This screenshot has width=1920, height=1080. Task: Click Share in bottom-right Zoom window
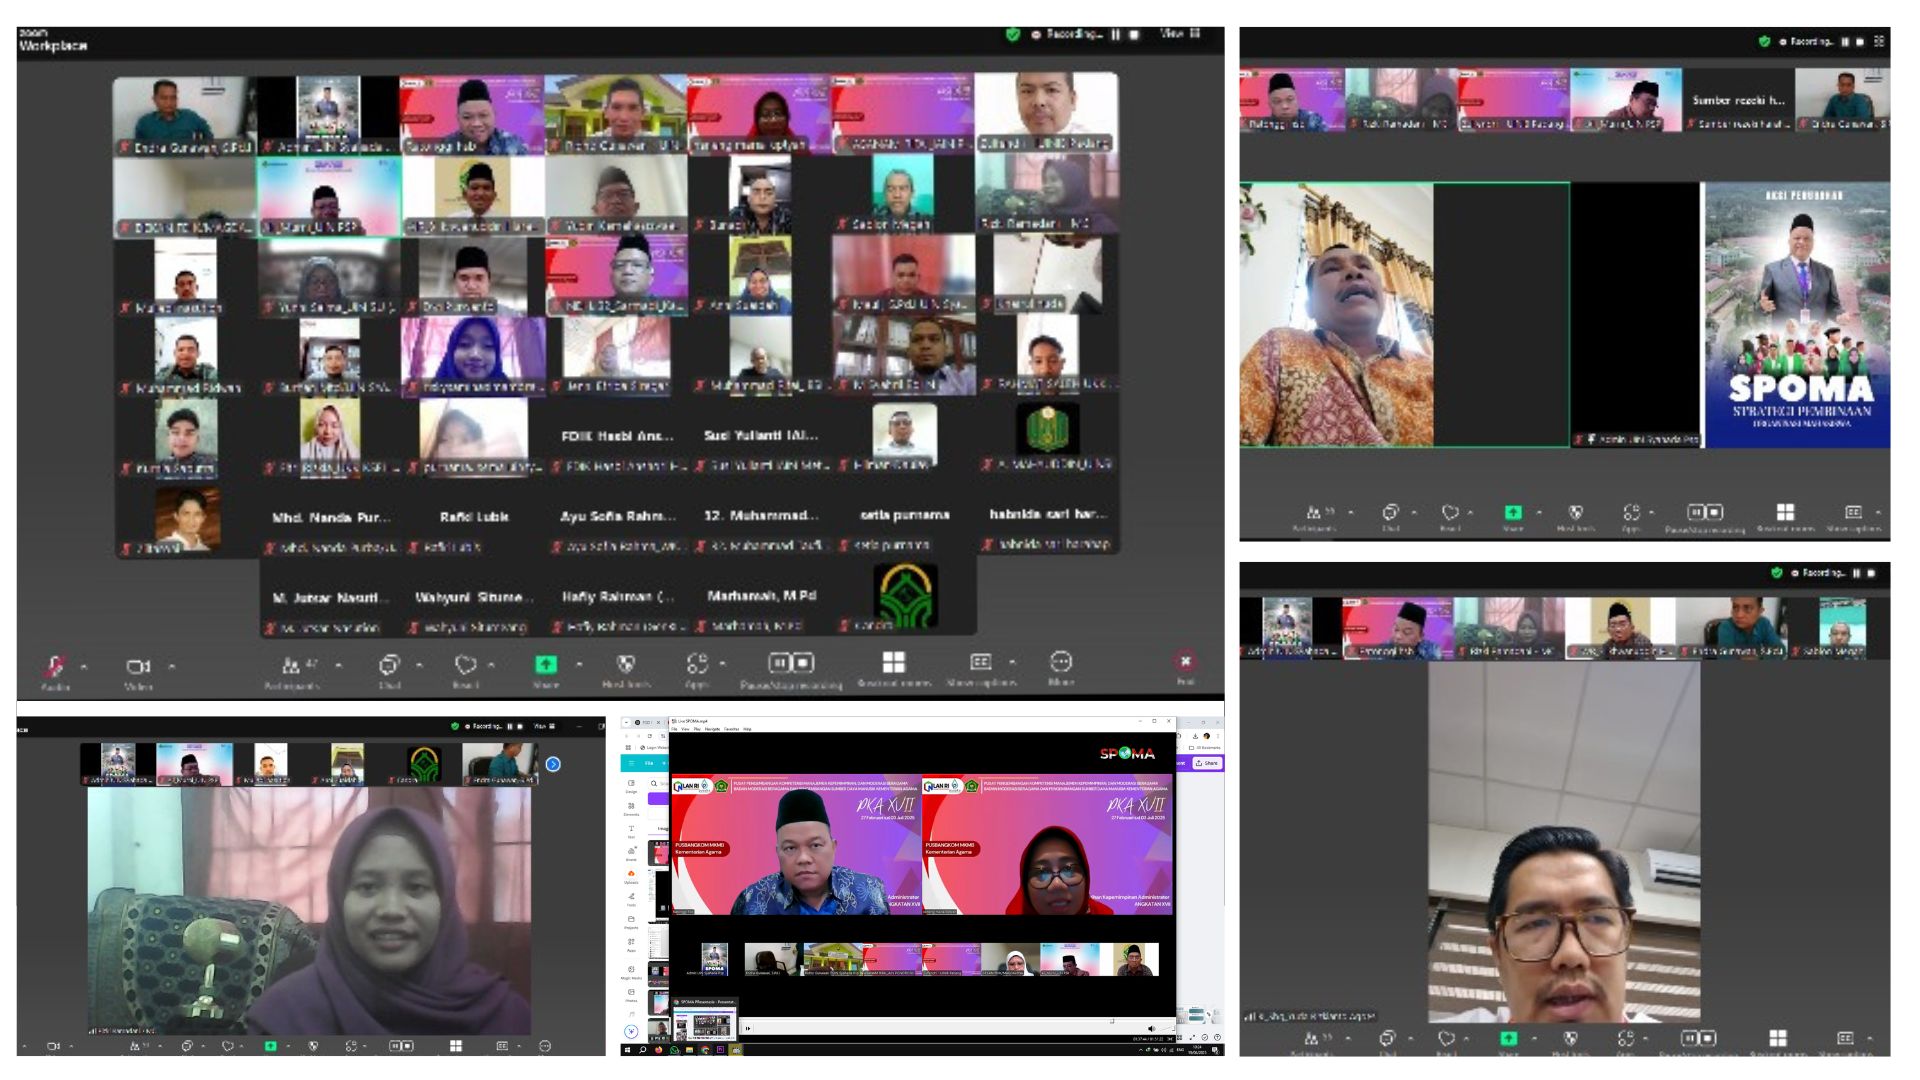click(1508, 1042)
